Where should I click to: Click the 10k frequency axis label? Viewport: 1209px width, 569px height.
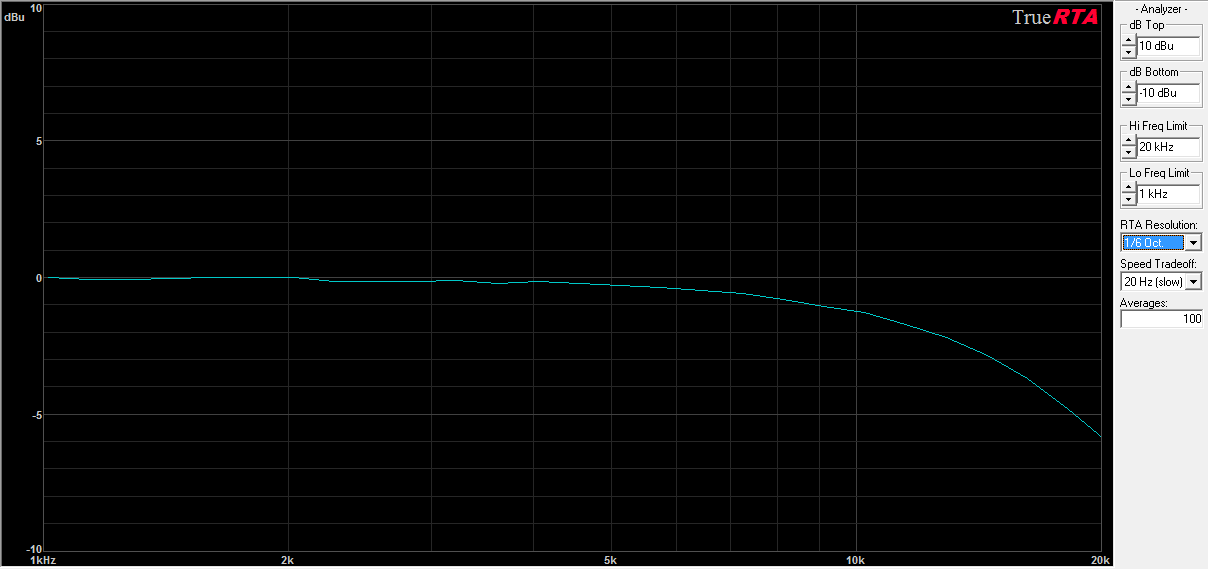click(854, 560)
